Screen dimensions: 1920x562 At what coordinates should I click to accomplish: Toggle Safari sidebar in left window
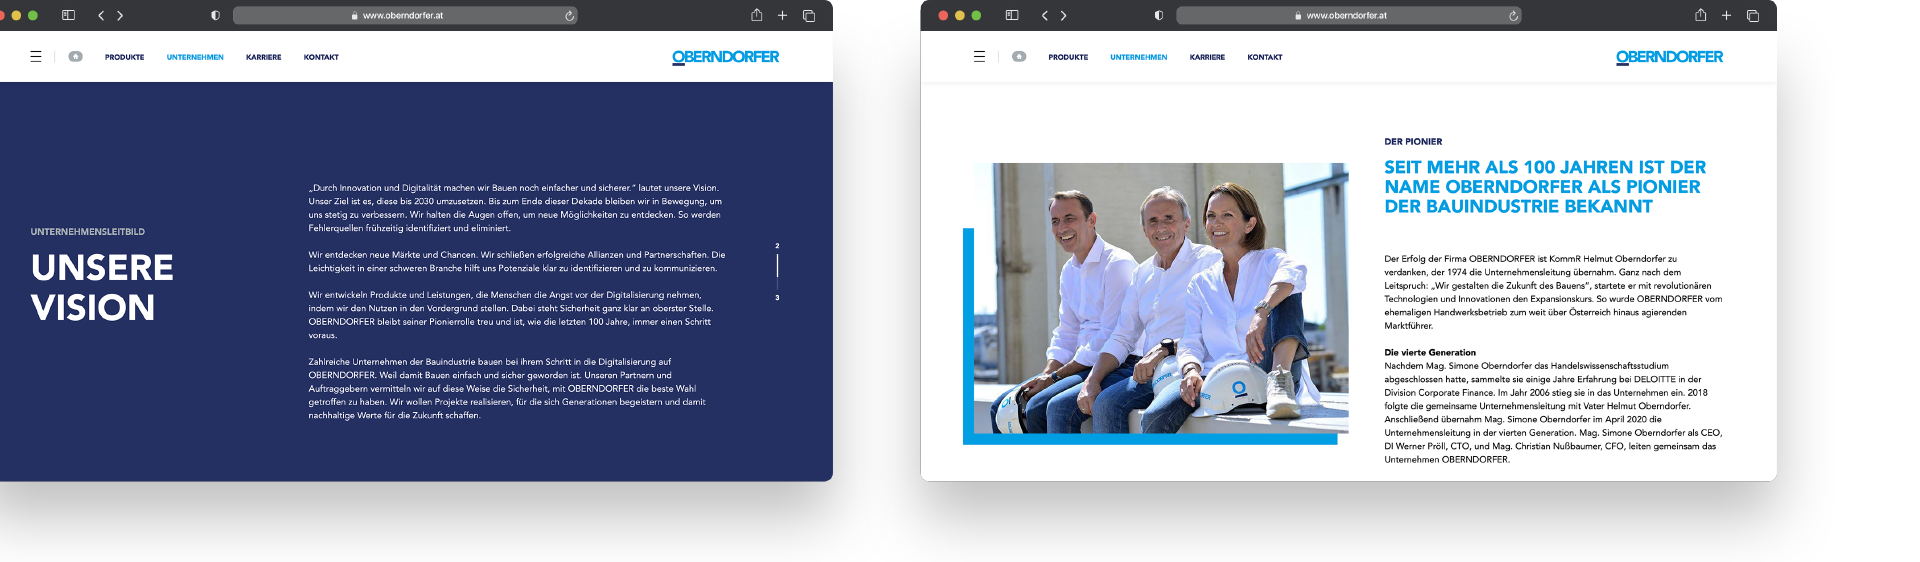(68, 15)
